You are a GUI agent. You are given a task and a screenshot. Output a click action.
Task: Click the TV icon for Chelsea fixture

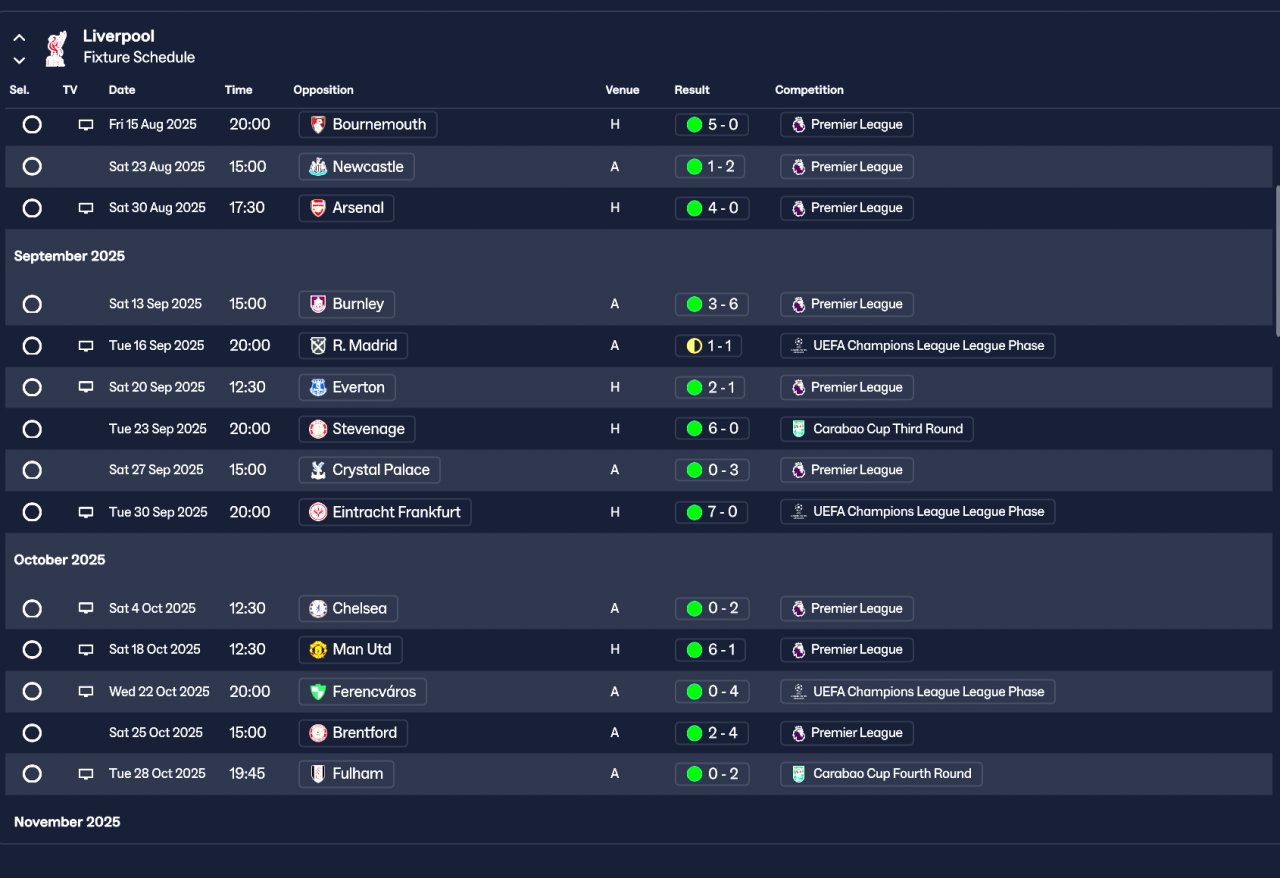pyautogui.click(x=86, y=609)
